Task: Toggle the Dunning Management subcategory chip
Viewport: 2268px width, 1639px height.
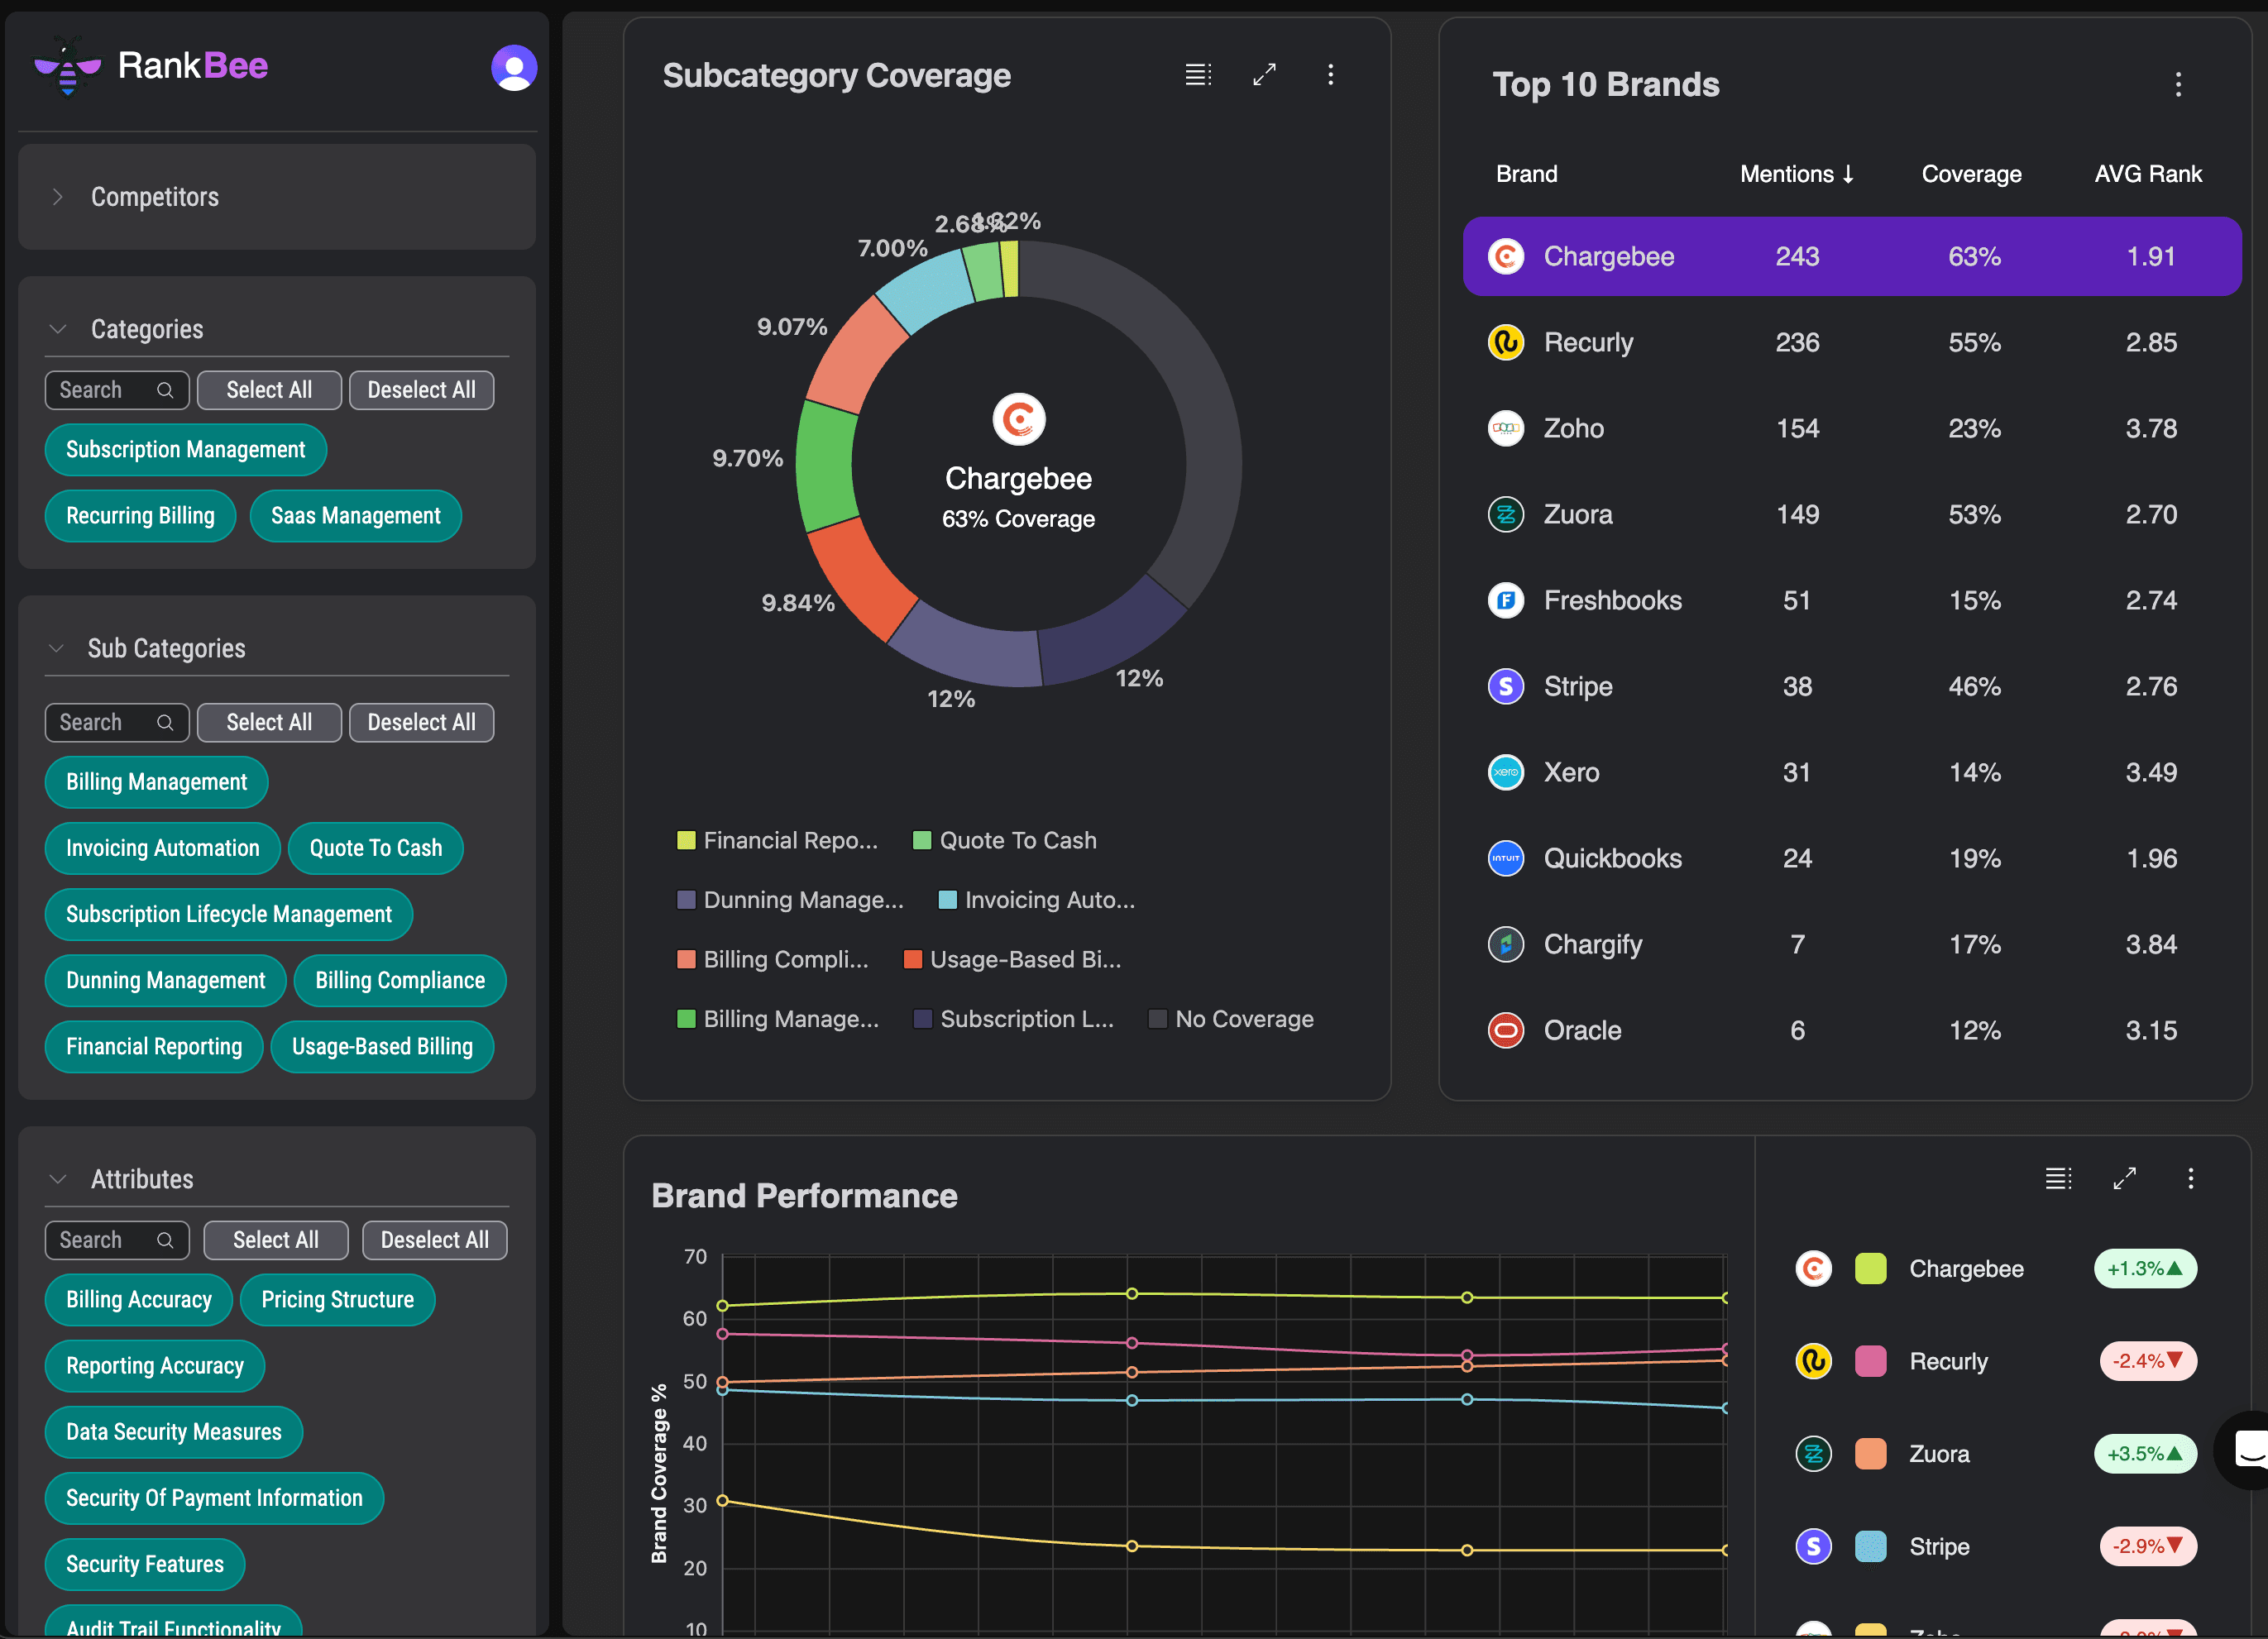Action: coord(165,980)
